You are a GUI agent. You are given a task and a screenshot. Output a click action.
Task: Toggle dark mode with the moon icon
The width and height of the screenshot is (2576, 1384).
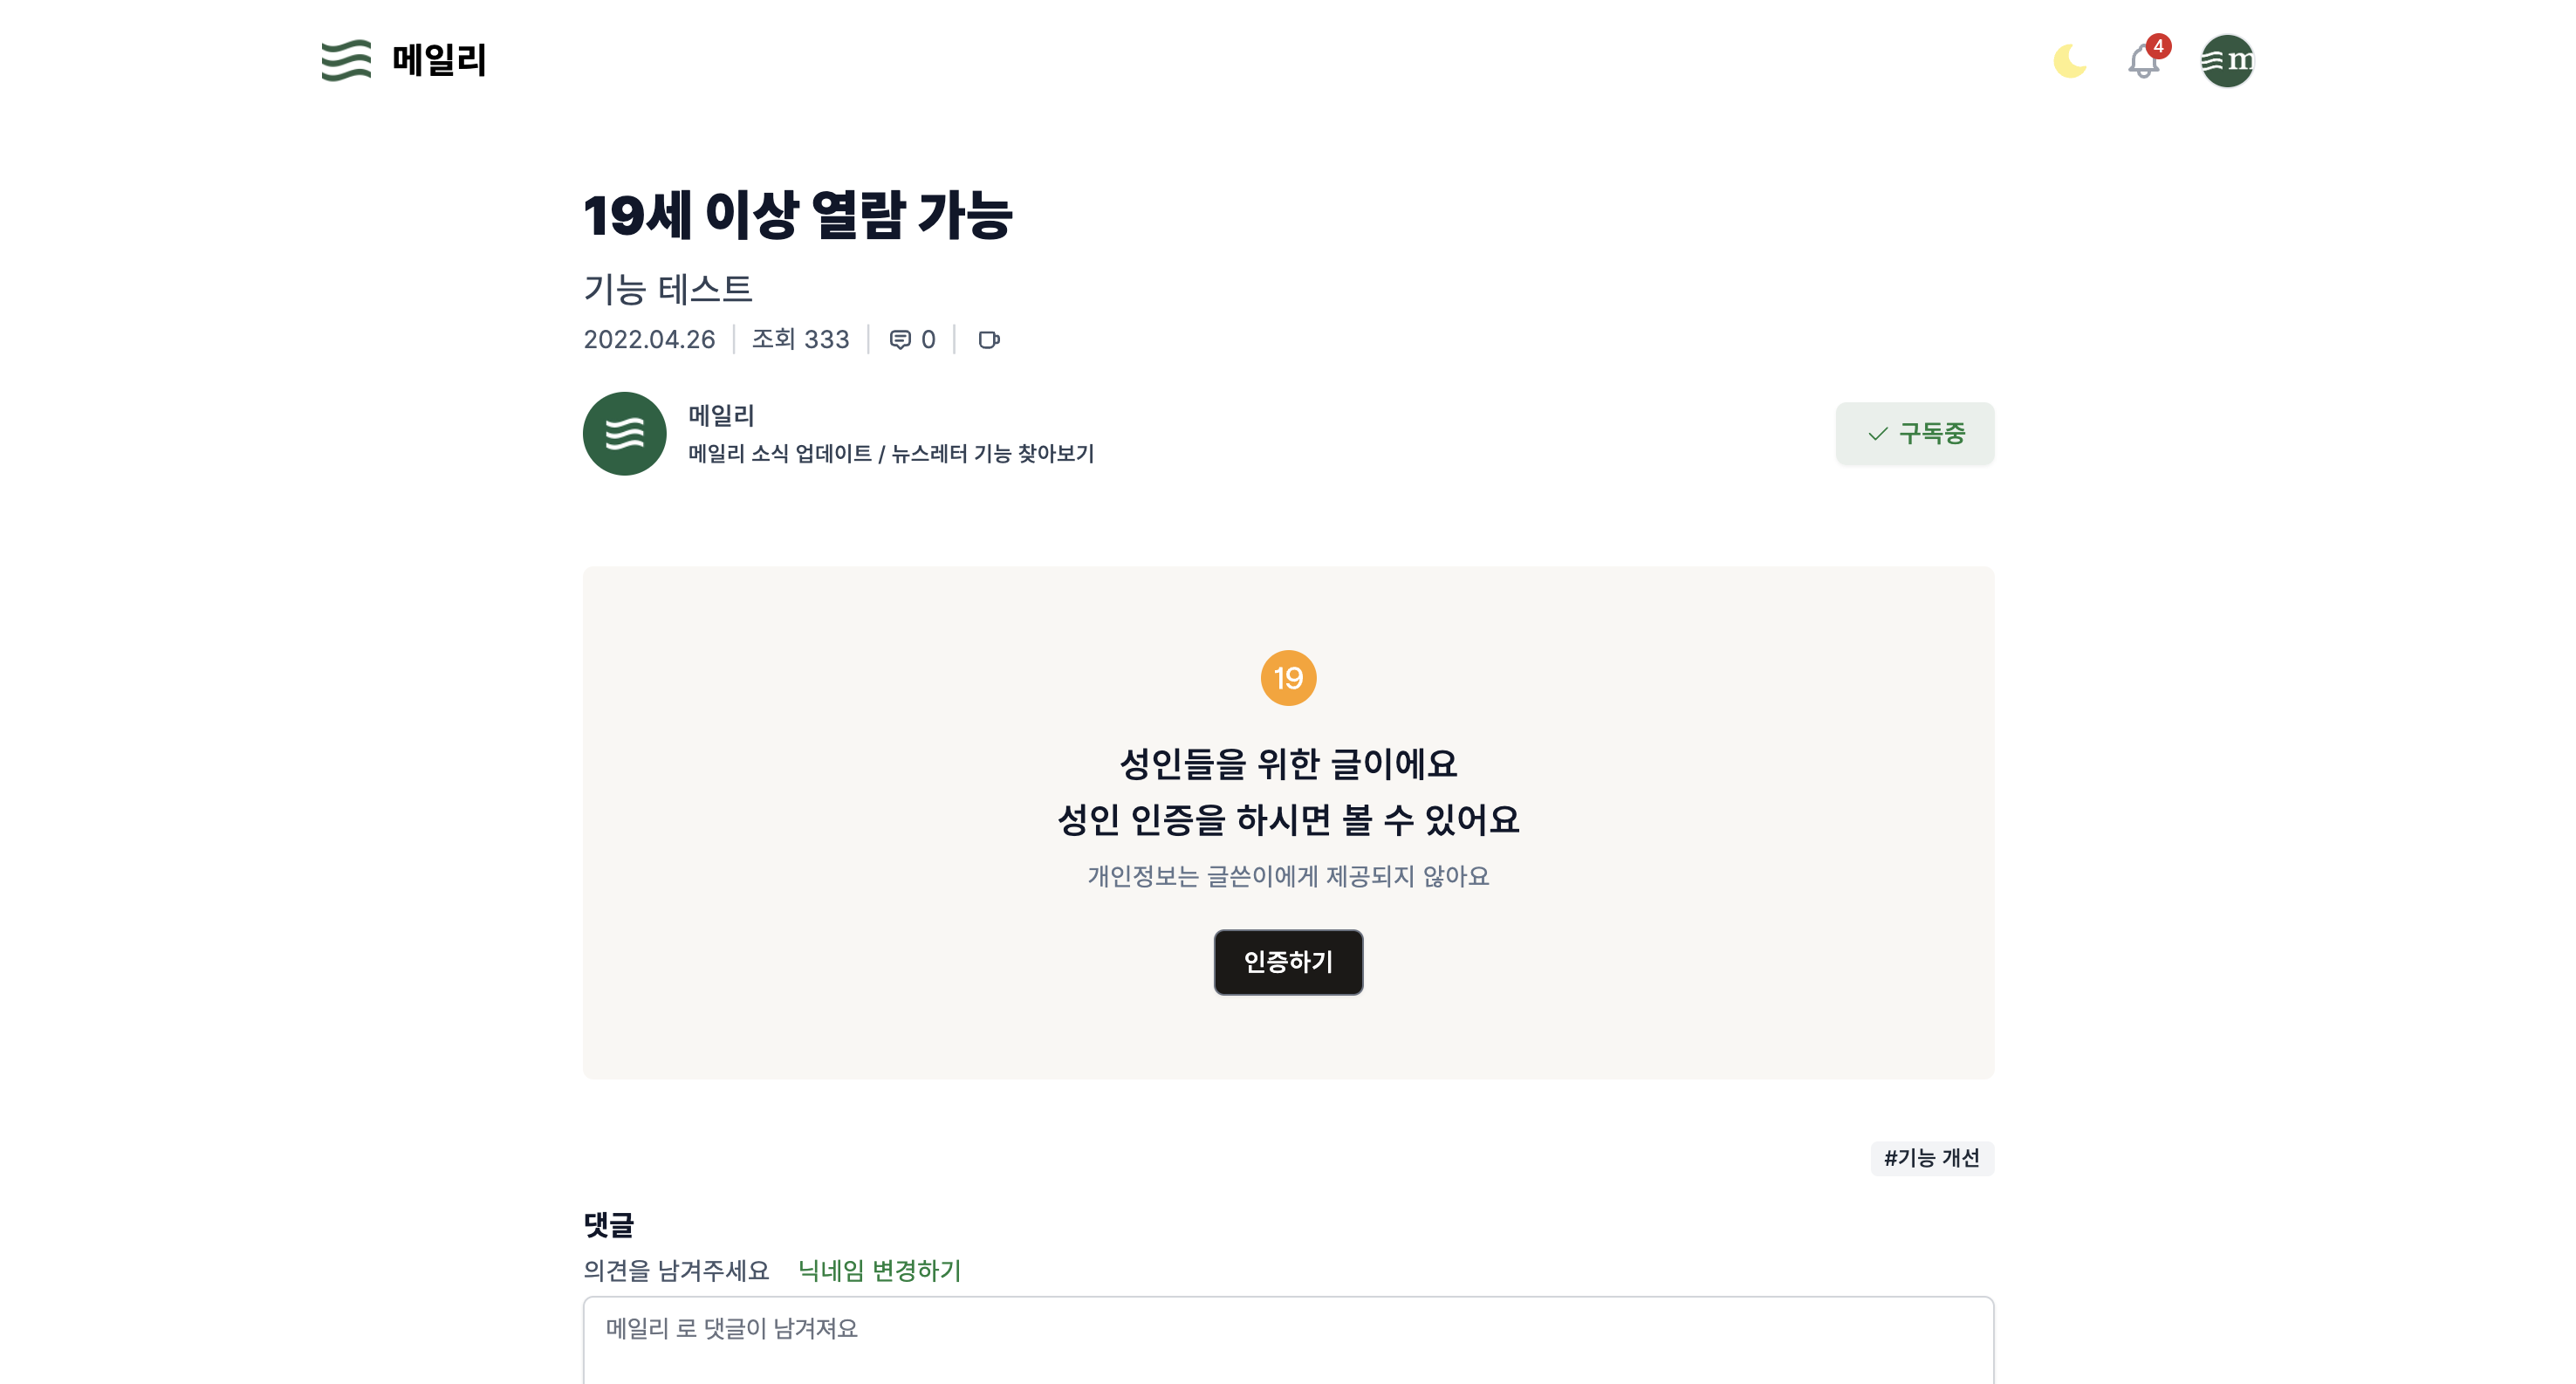pyautogui.click(x=2070, y=62)
